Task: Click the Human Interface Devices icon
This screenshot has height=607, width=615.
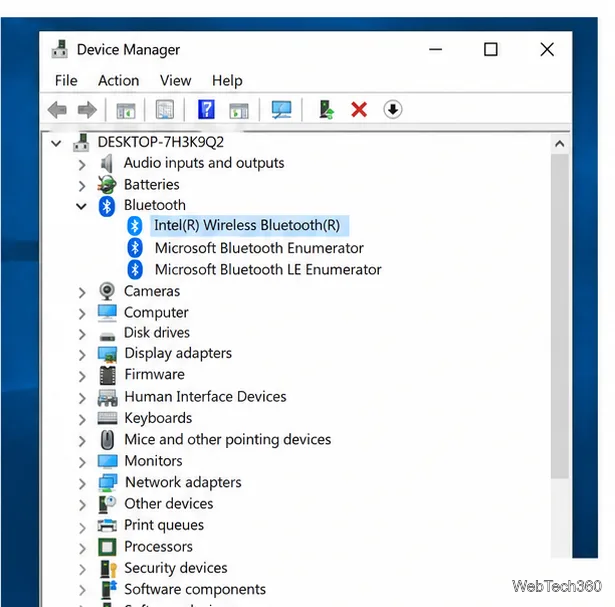Action: (x=107, y=397)
